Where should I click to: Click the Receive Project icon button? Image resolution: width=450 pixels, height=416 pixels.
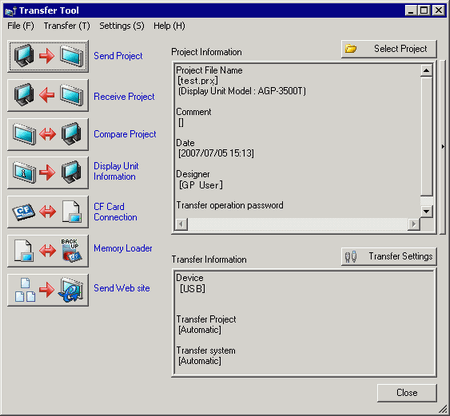[x=48, y=95]
